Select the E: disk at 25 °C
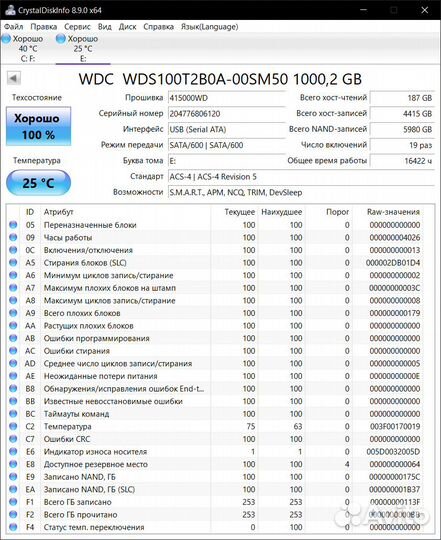Viewport: 441px width, 540px height. (83, 49)
